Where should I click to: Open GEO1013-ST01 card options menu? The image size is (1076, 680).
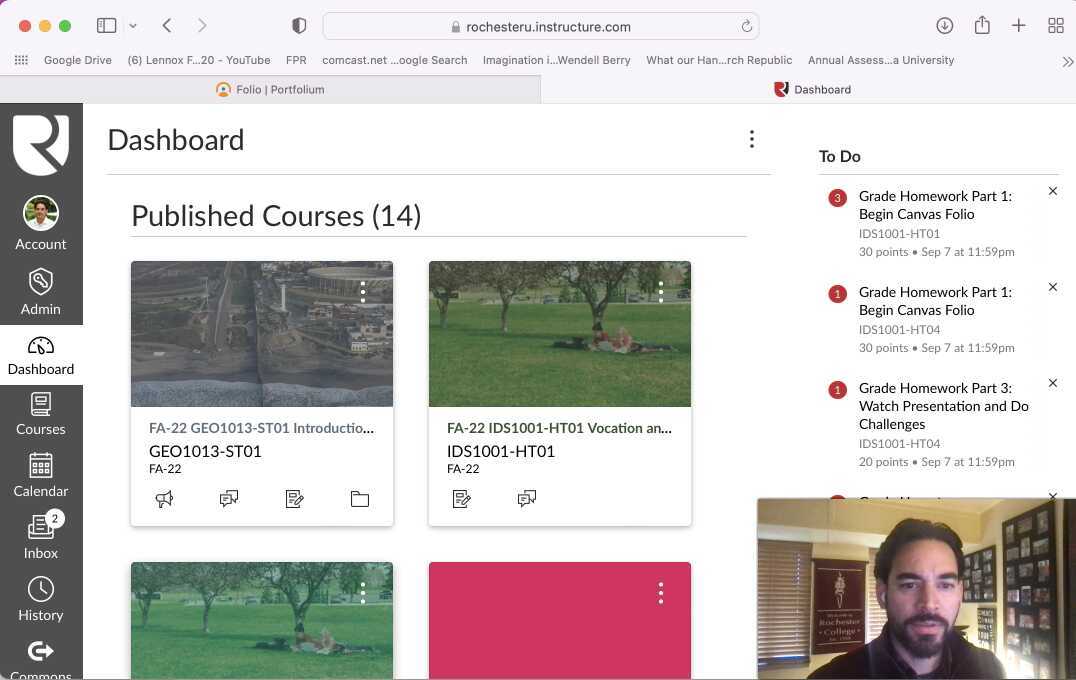[x=363, y=291]
